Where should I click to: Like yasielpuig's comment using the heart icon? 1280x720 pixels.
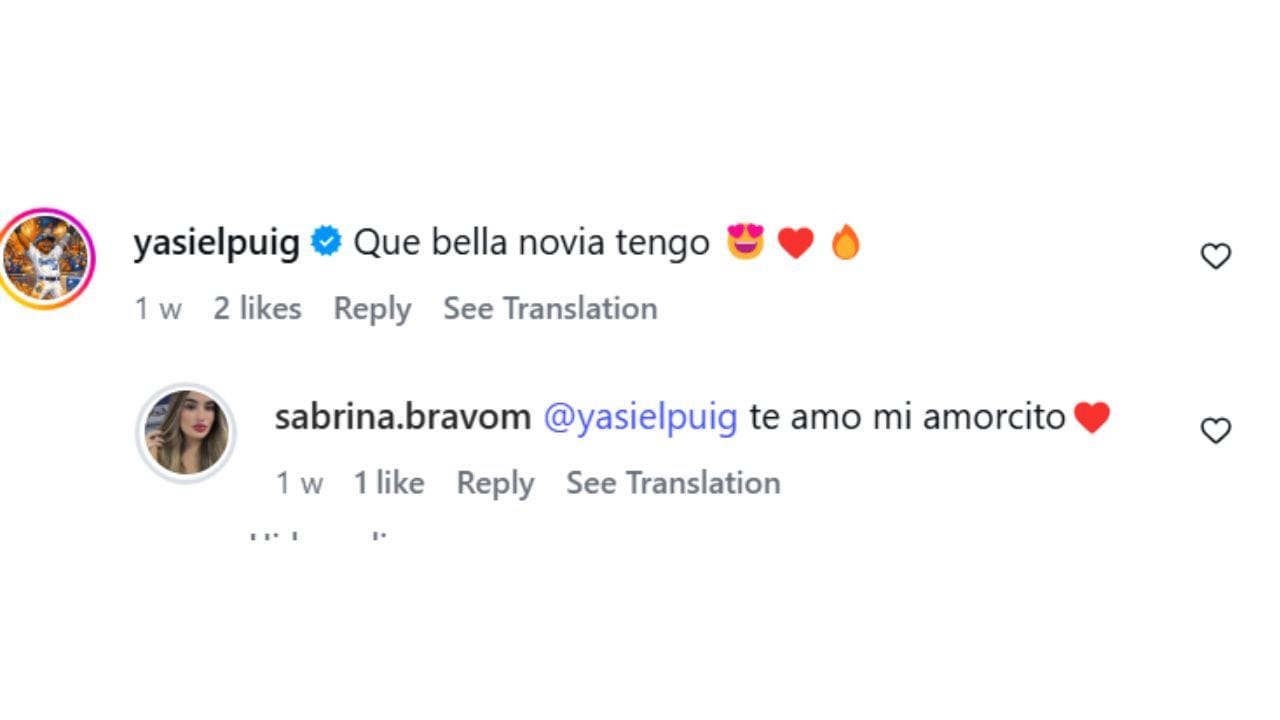tap(1215, 256)
